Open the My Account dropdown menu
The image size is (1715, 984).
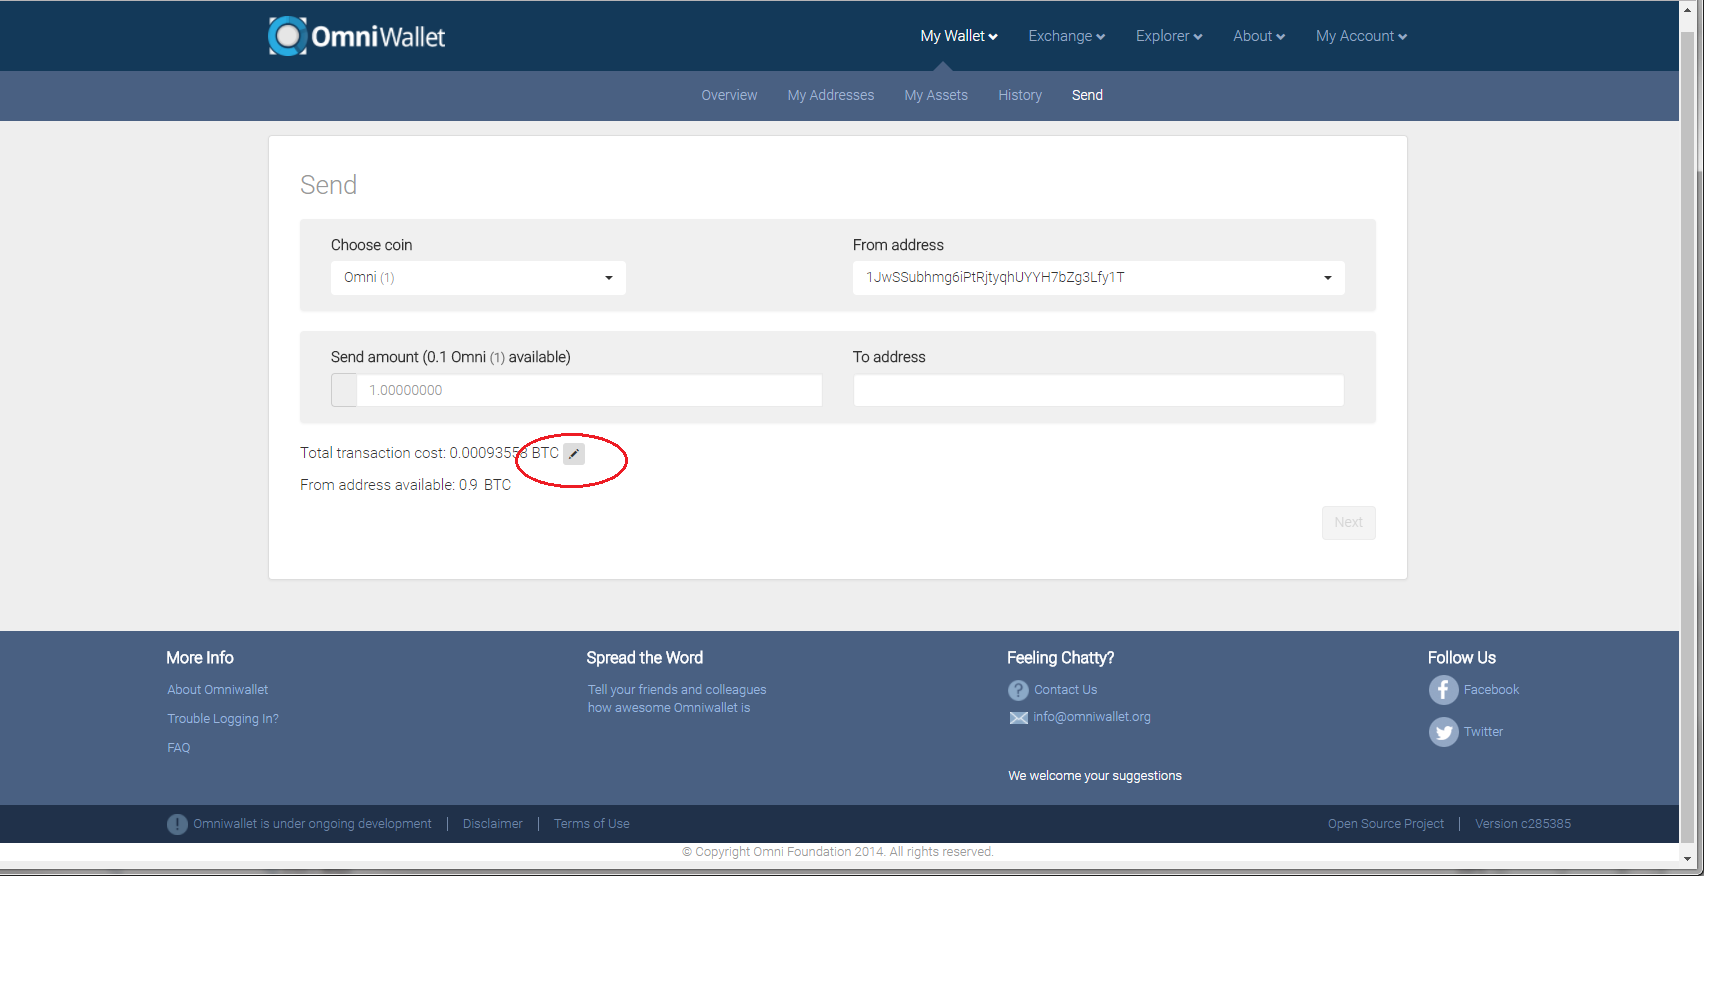coord(1361,36)
